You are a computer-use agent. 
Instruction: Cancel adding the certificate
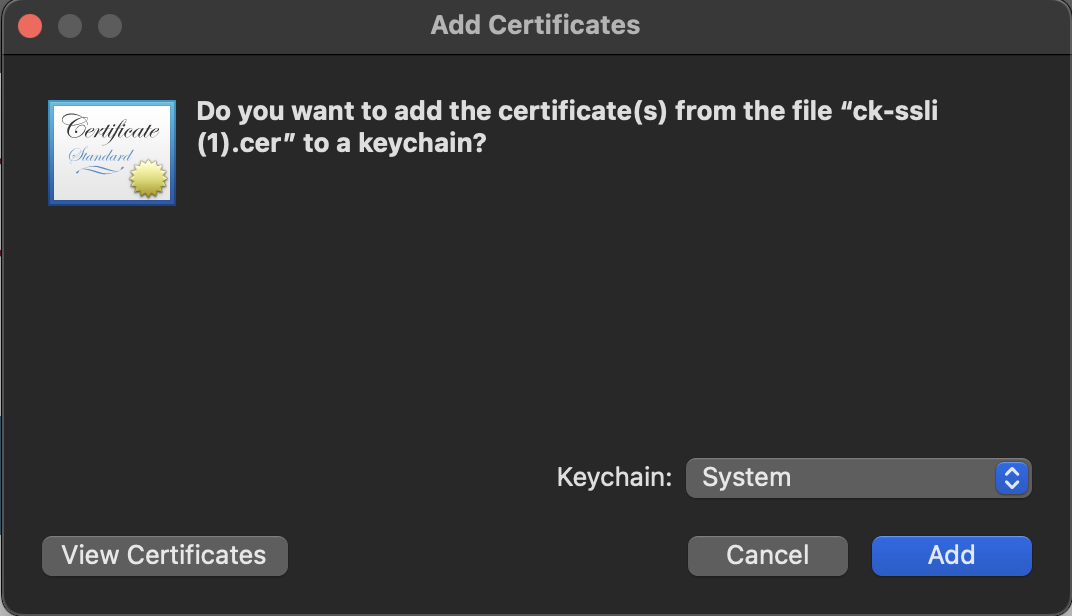coord(767,556)
